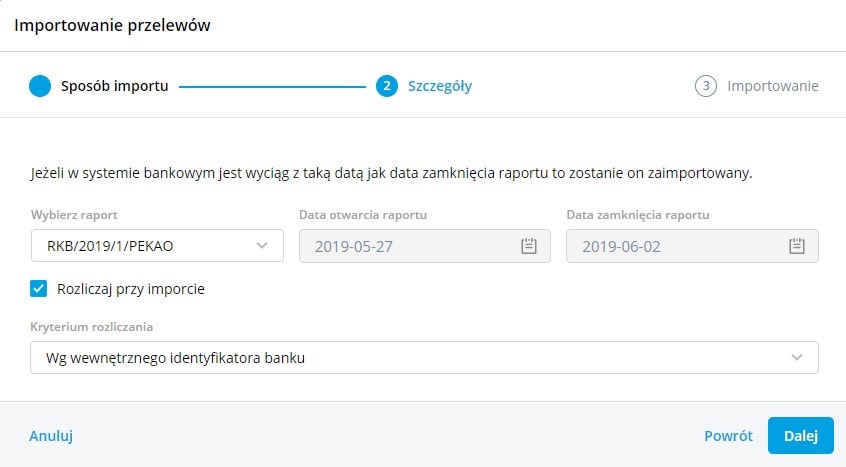
Task: Jump to the Importowanie step label
Action: pos(773,86)
